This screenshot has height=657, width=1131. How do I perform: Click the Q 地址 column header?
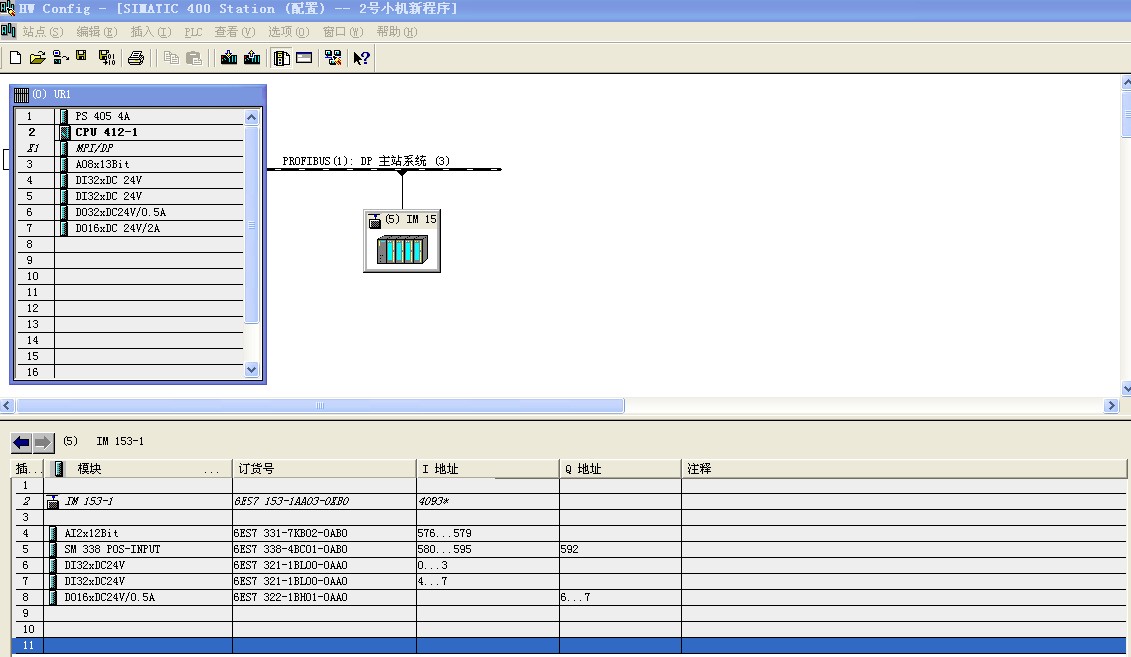click(620, 469)
